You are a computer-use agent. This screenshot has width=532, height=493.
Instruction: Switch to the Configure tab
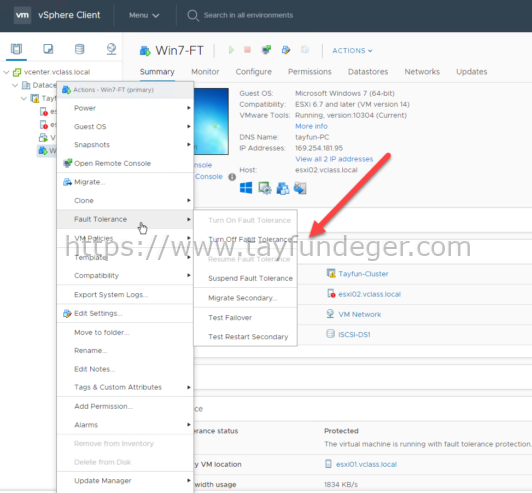(253, 72)
